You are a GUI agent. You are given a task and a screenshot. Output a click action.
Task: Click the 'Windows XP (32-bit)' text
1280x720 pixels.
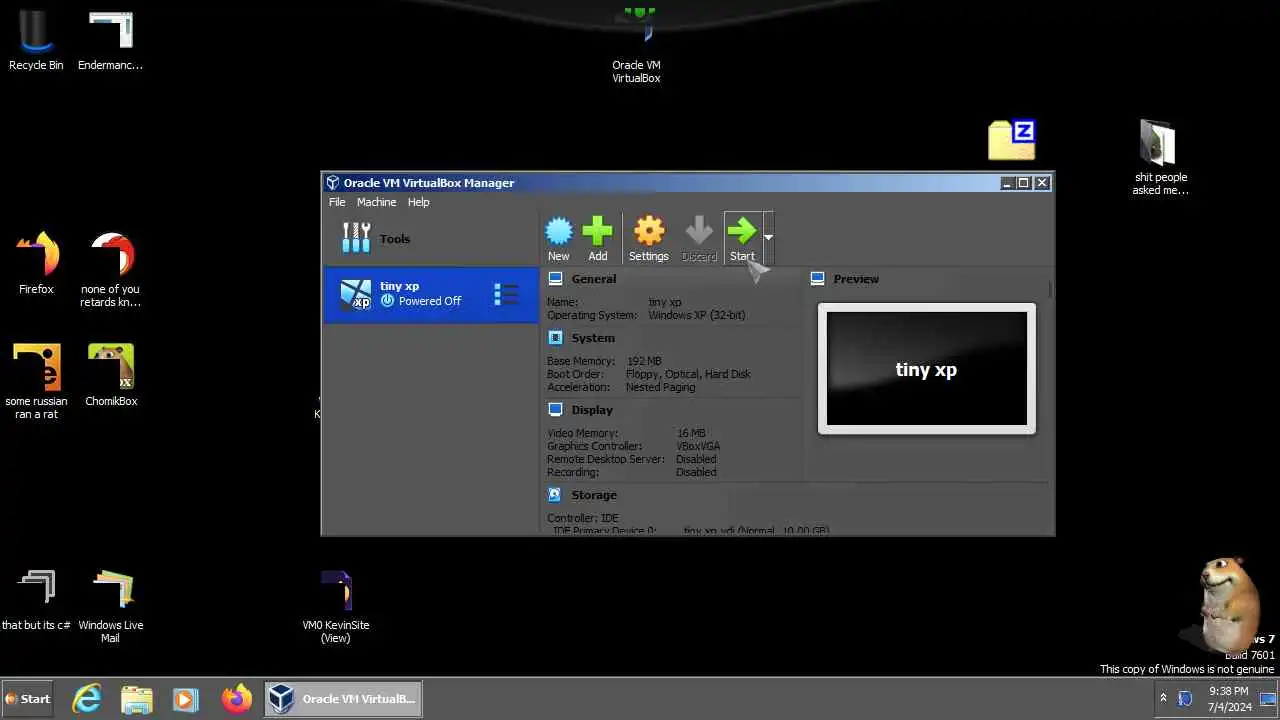(696, 315)
